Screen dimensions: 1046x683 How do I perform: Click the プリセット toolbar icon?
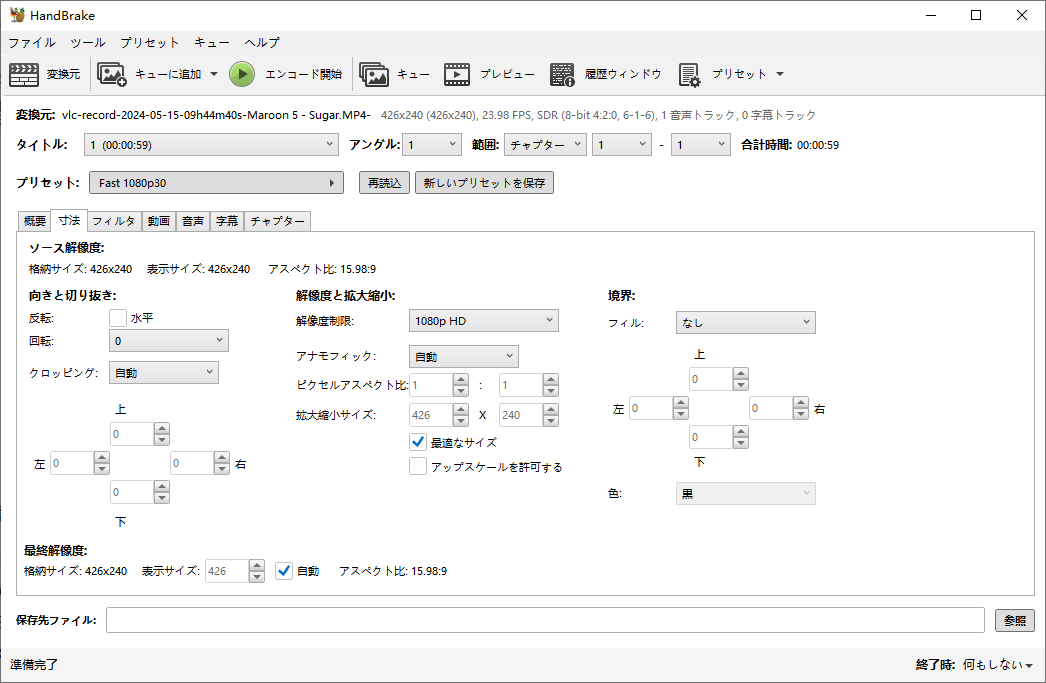[x=689, y=74]
